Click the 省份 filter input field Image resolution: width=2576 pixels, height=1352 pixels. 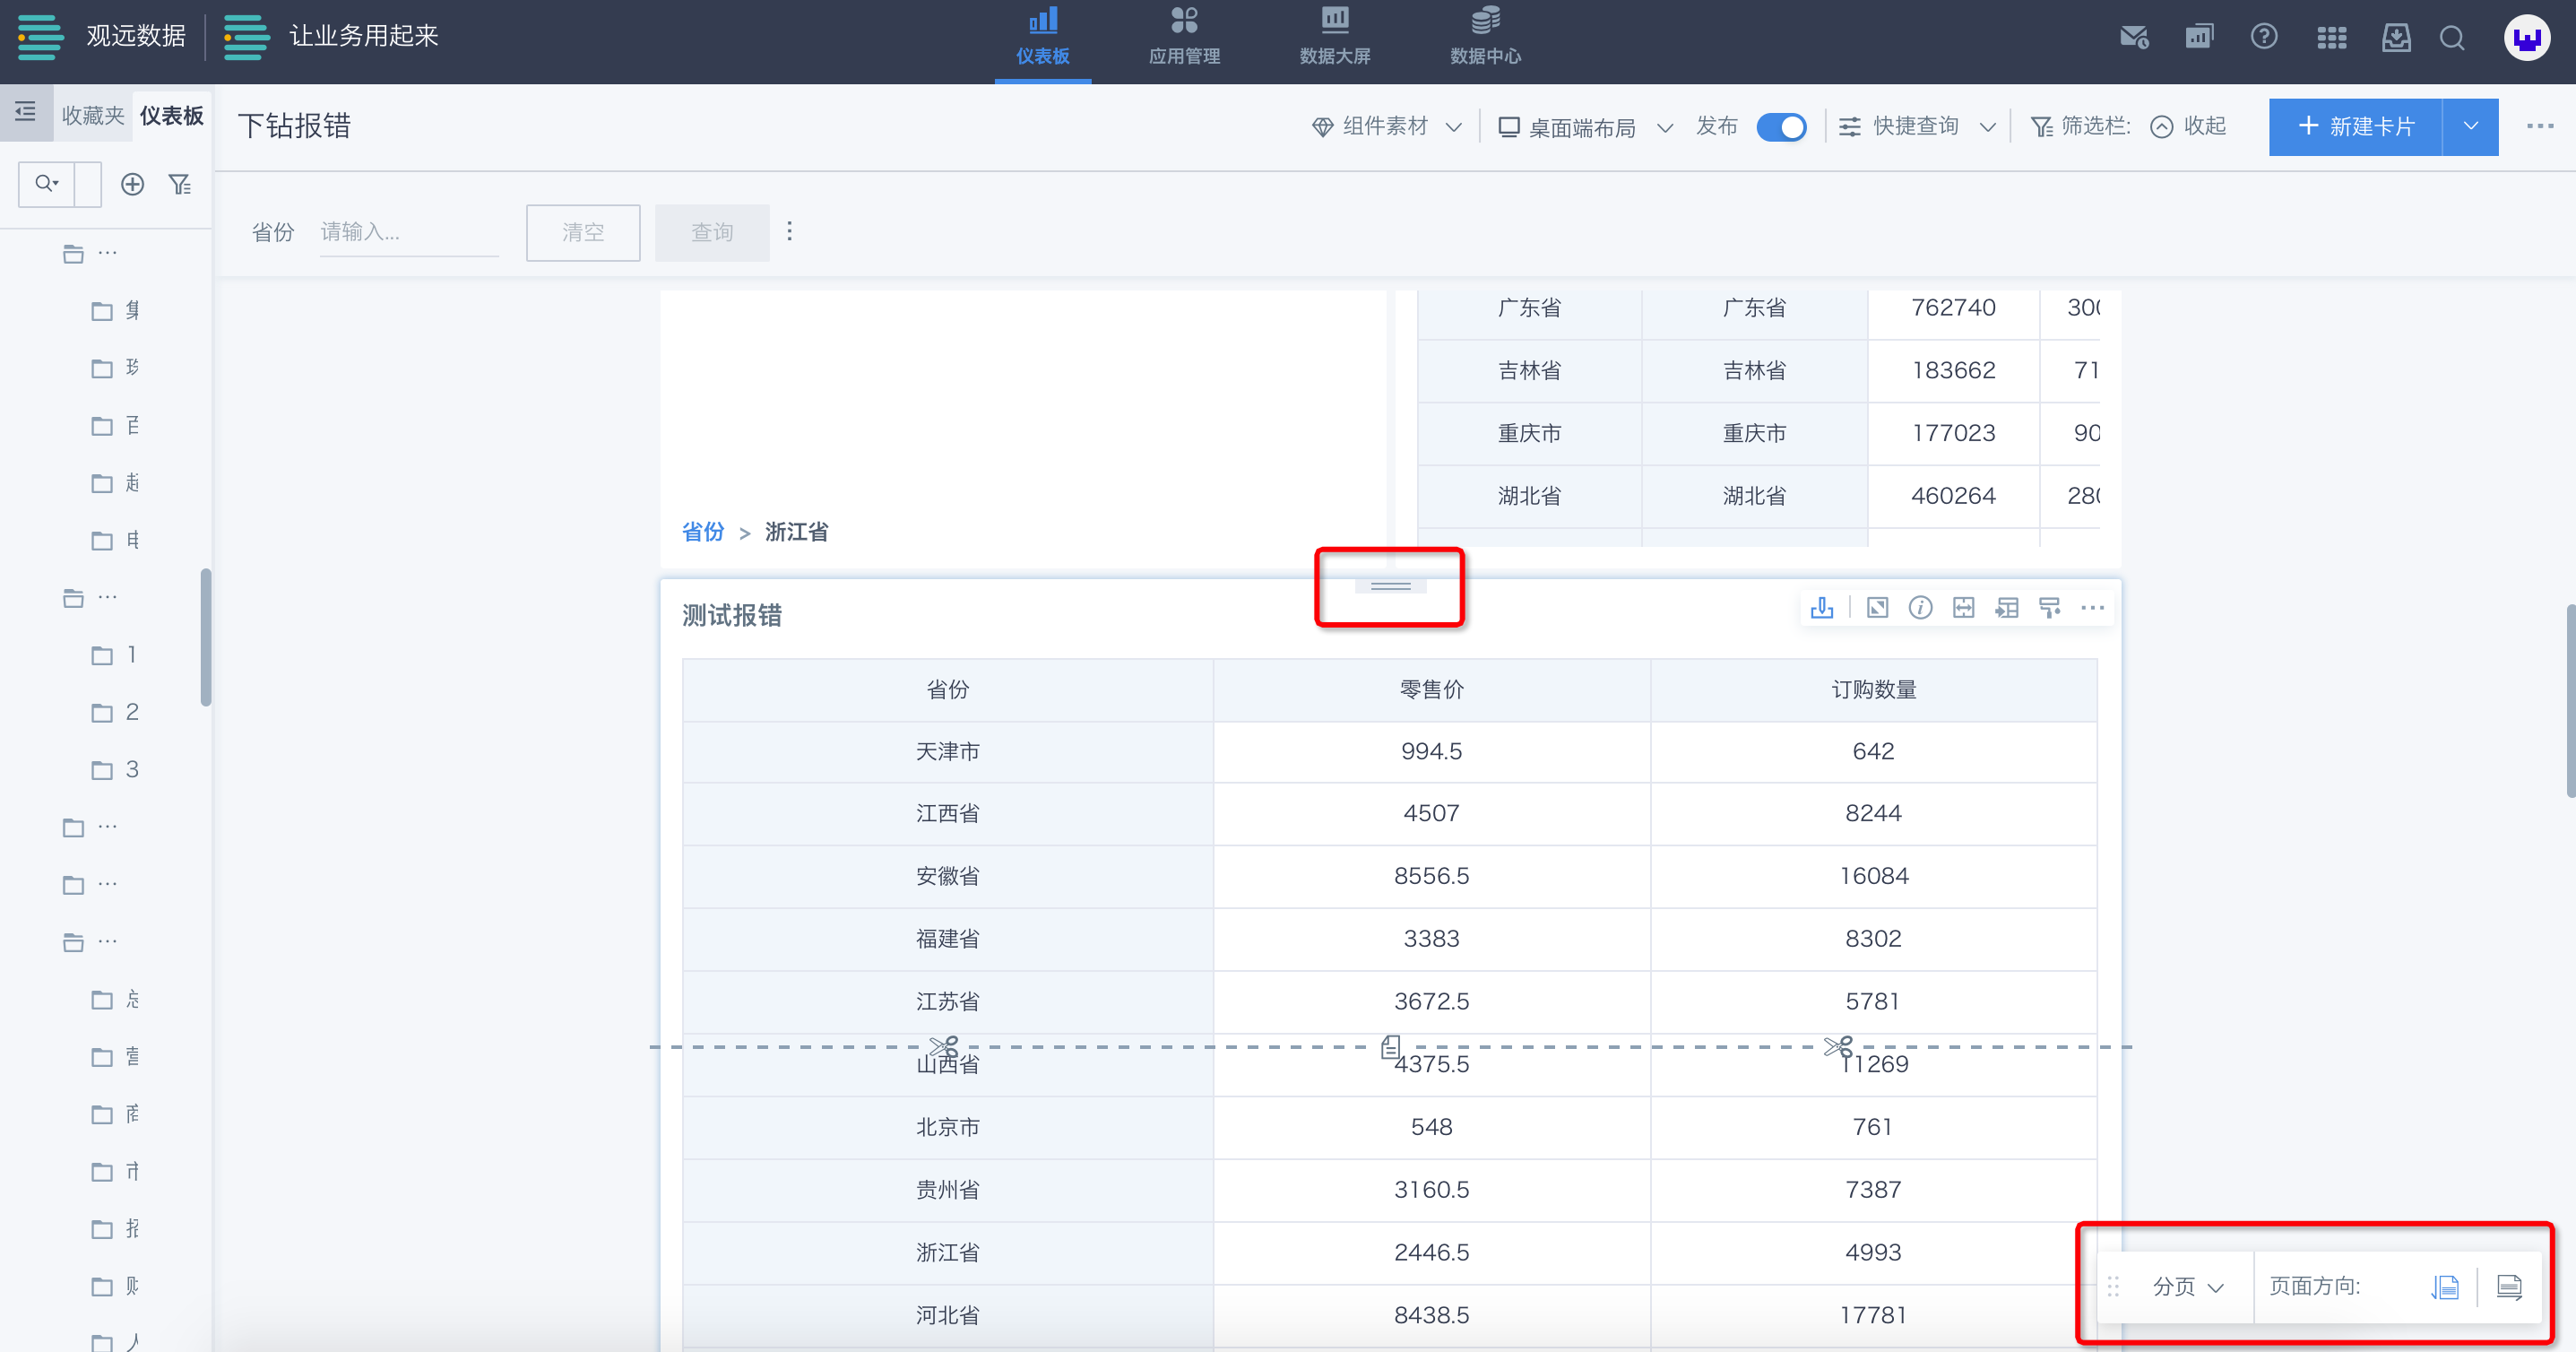(408, 233)
